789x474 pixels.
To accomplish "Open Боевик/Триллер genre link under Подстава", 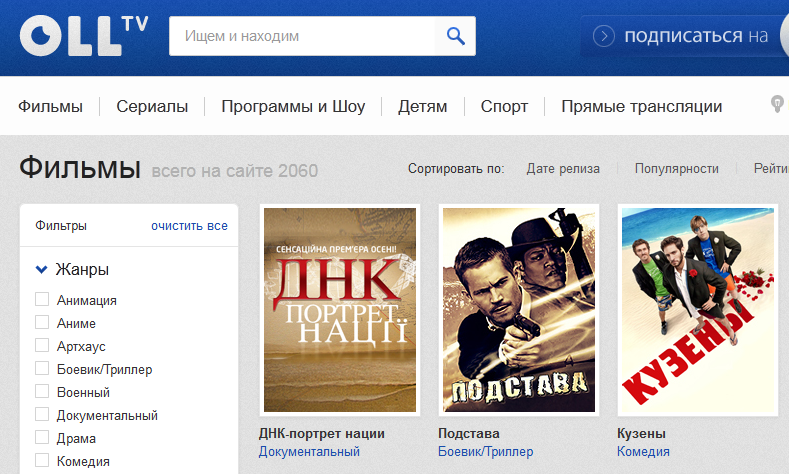I will point(486,451).
